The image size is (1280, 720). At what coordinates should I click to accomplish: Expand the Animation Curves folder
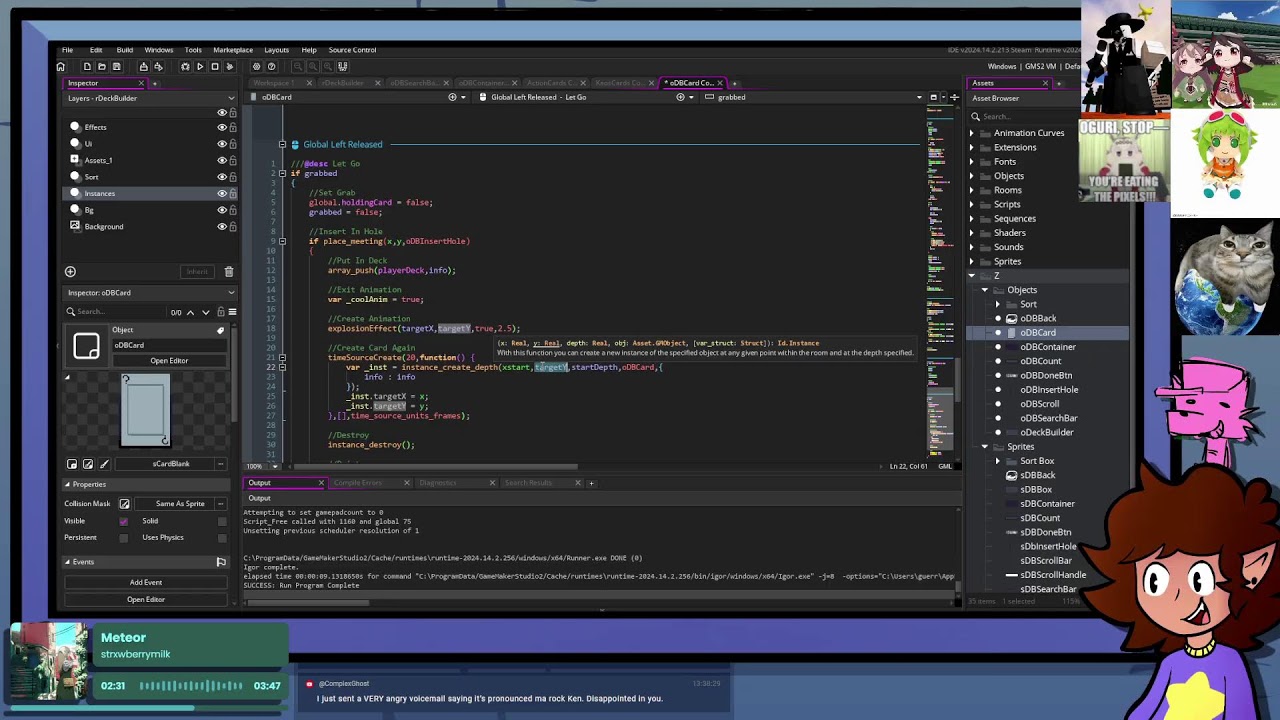[x=971, y=133]
